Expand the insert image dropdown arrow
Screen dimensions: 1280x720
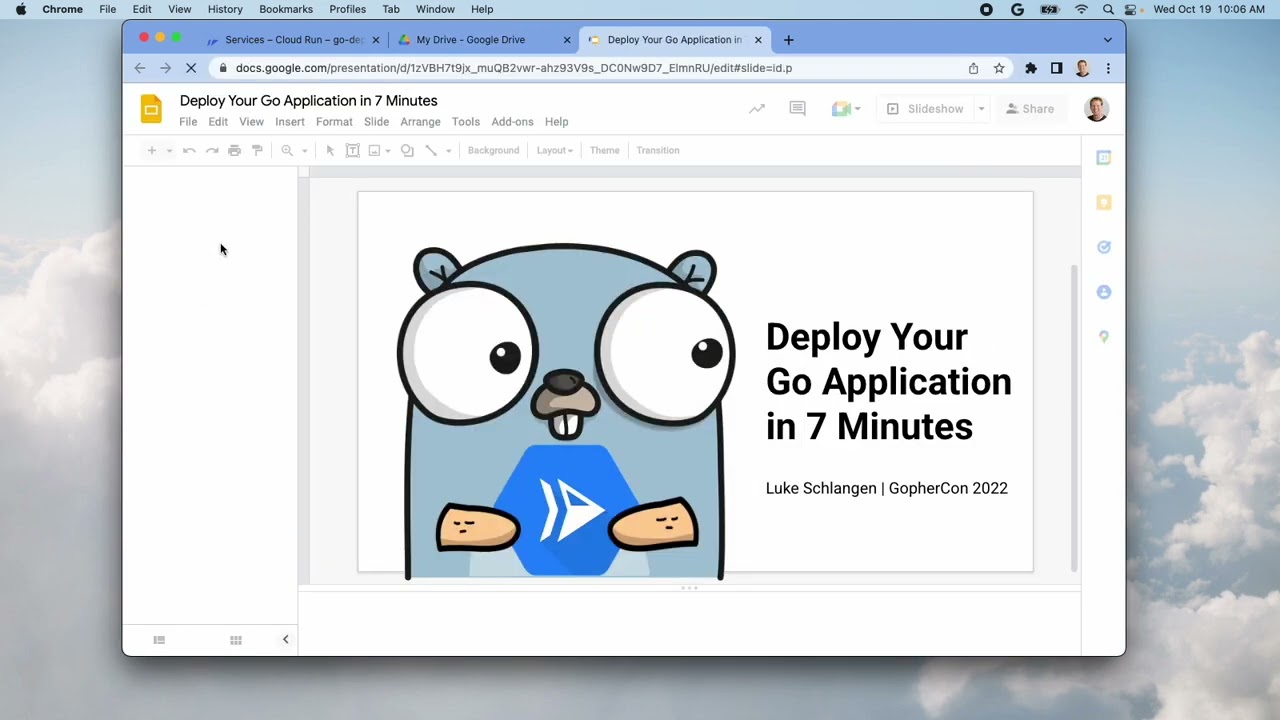[388, 150]
